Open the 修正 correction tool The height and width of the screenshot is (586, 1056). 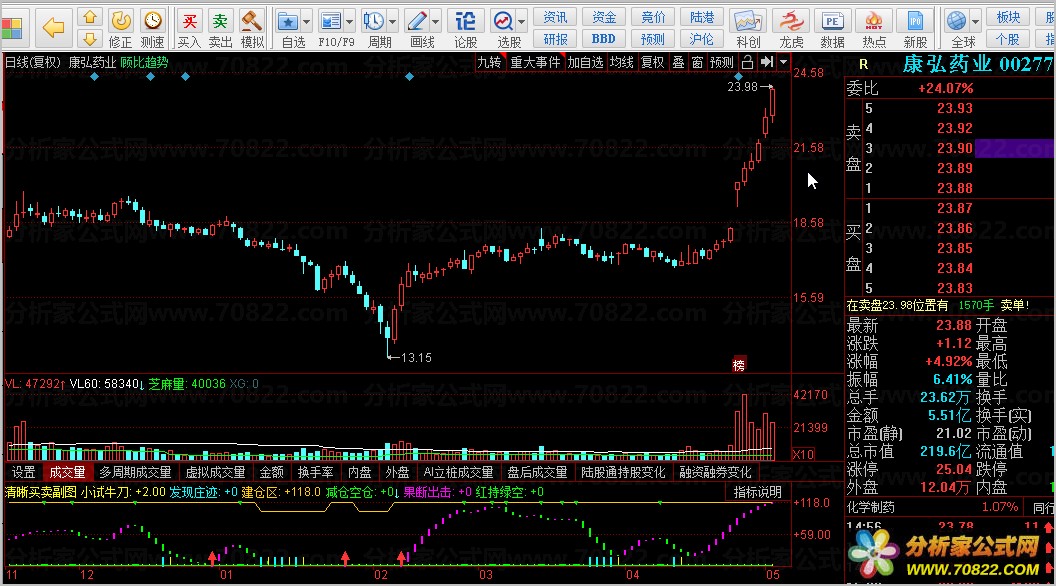121,28
